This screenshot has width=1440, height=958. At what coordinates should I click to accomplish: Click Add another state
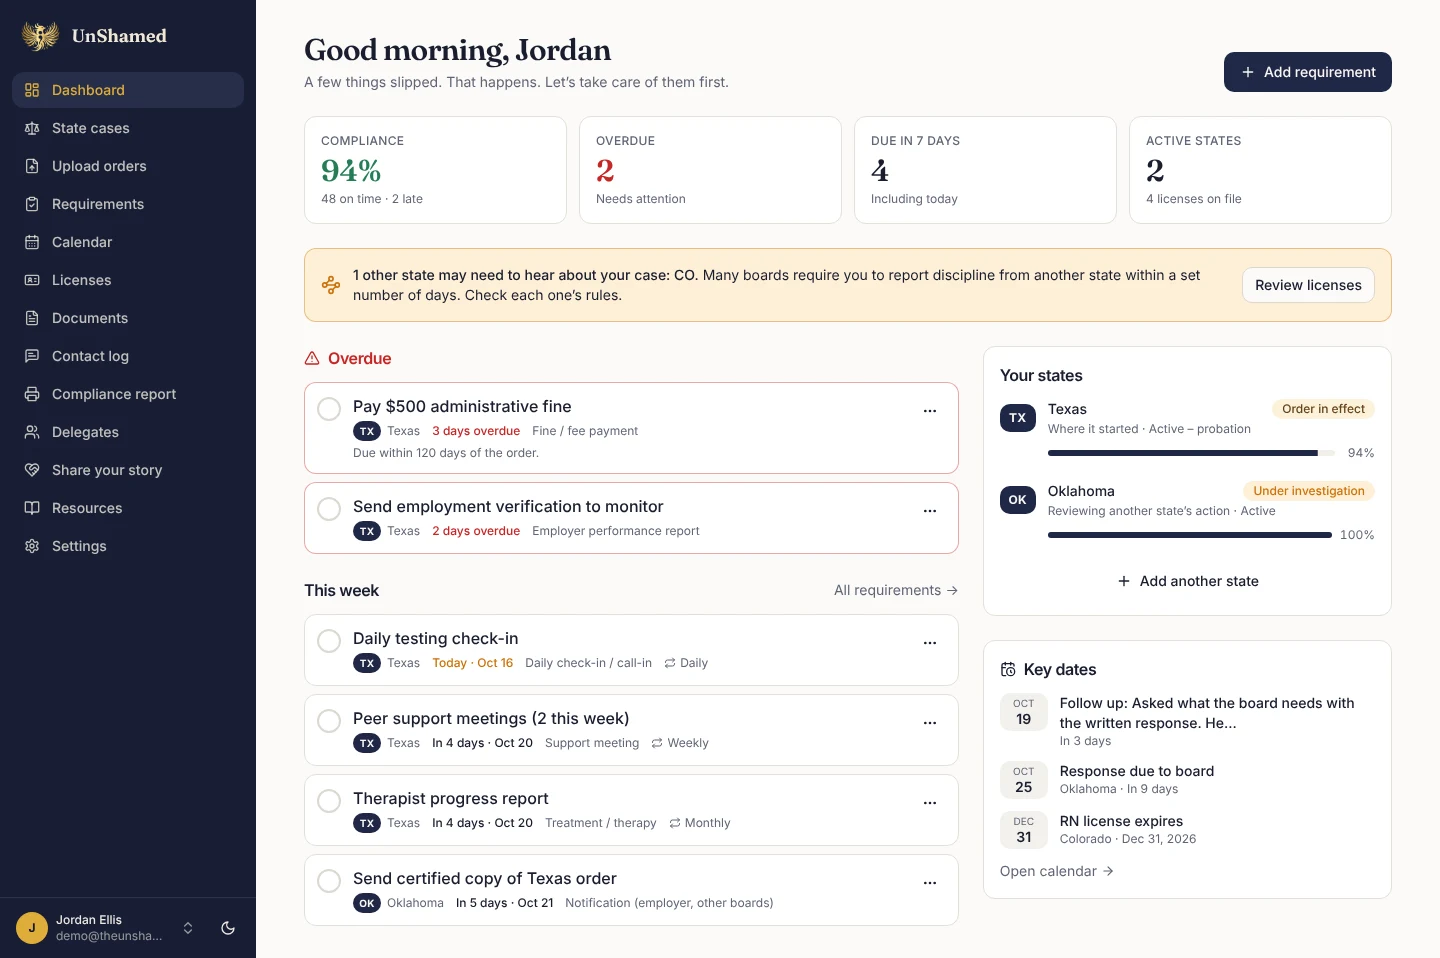pyautogui.click(x=1188, y=581)
